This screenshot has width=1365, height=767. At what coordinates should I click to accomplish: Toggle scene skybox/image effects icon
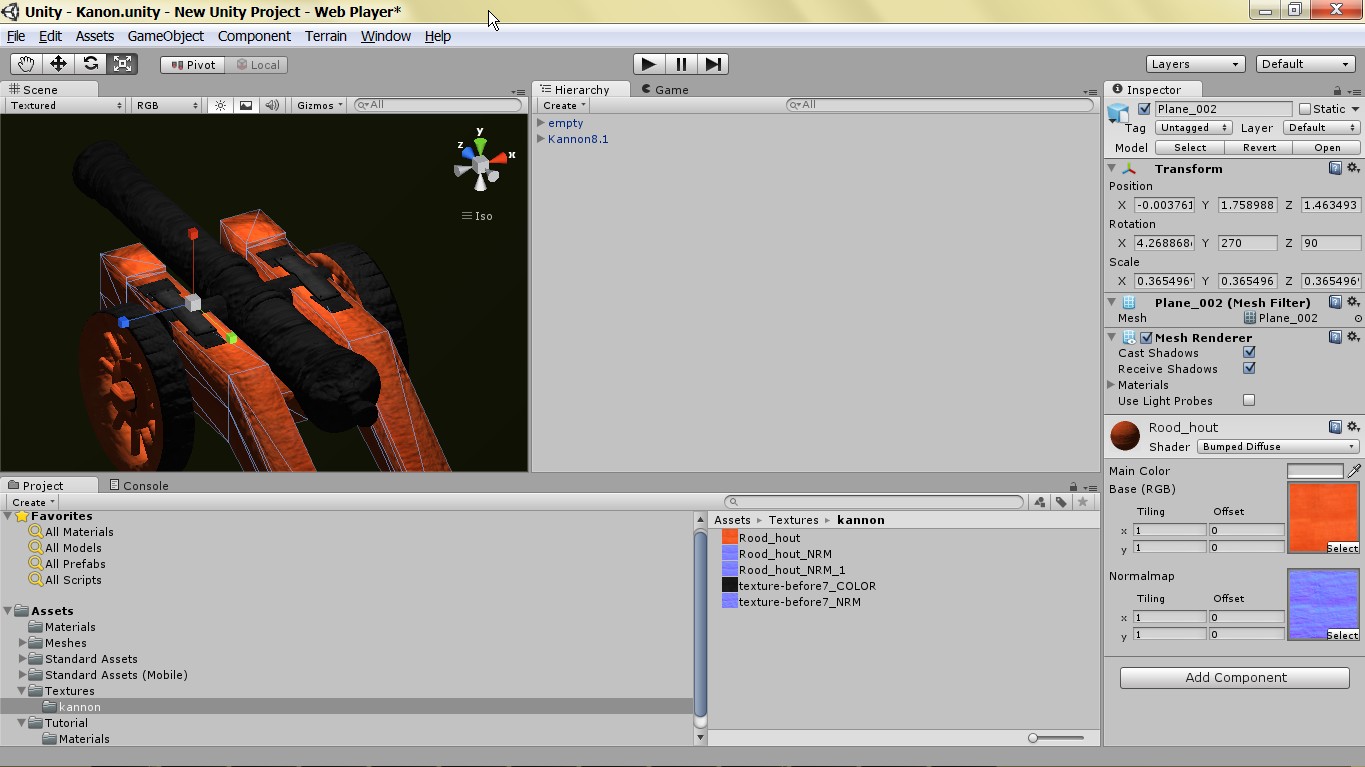(x=246, y=105)
